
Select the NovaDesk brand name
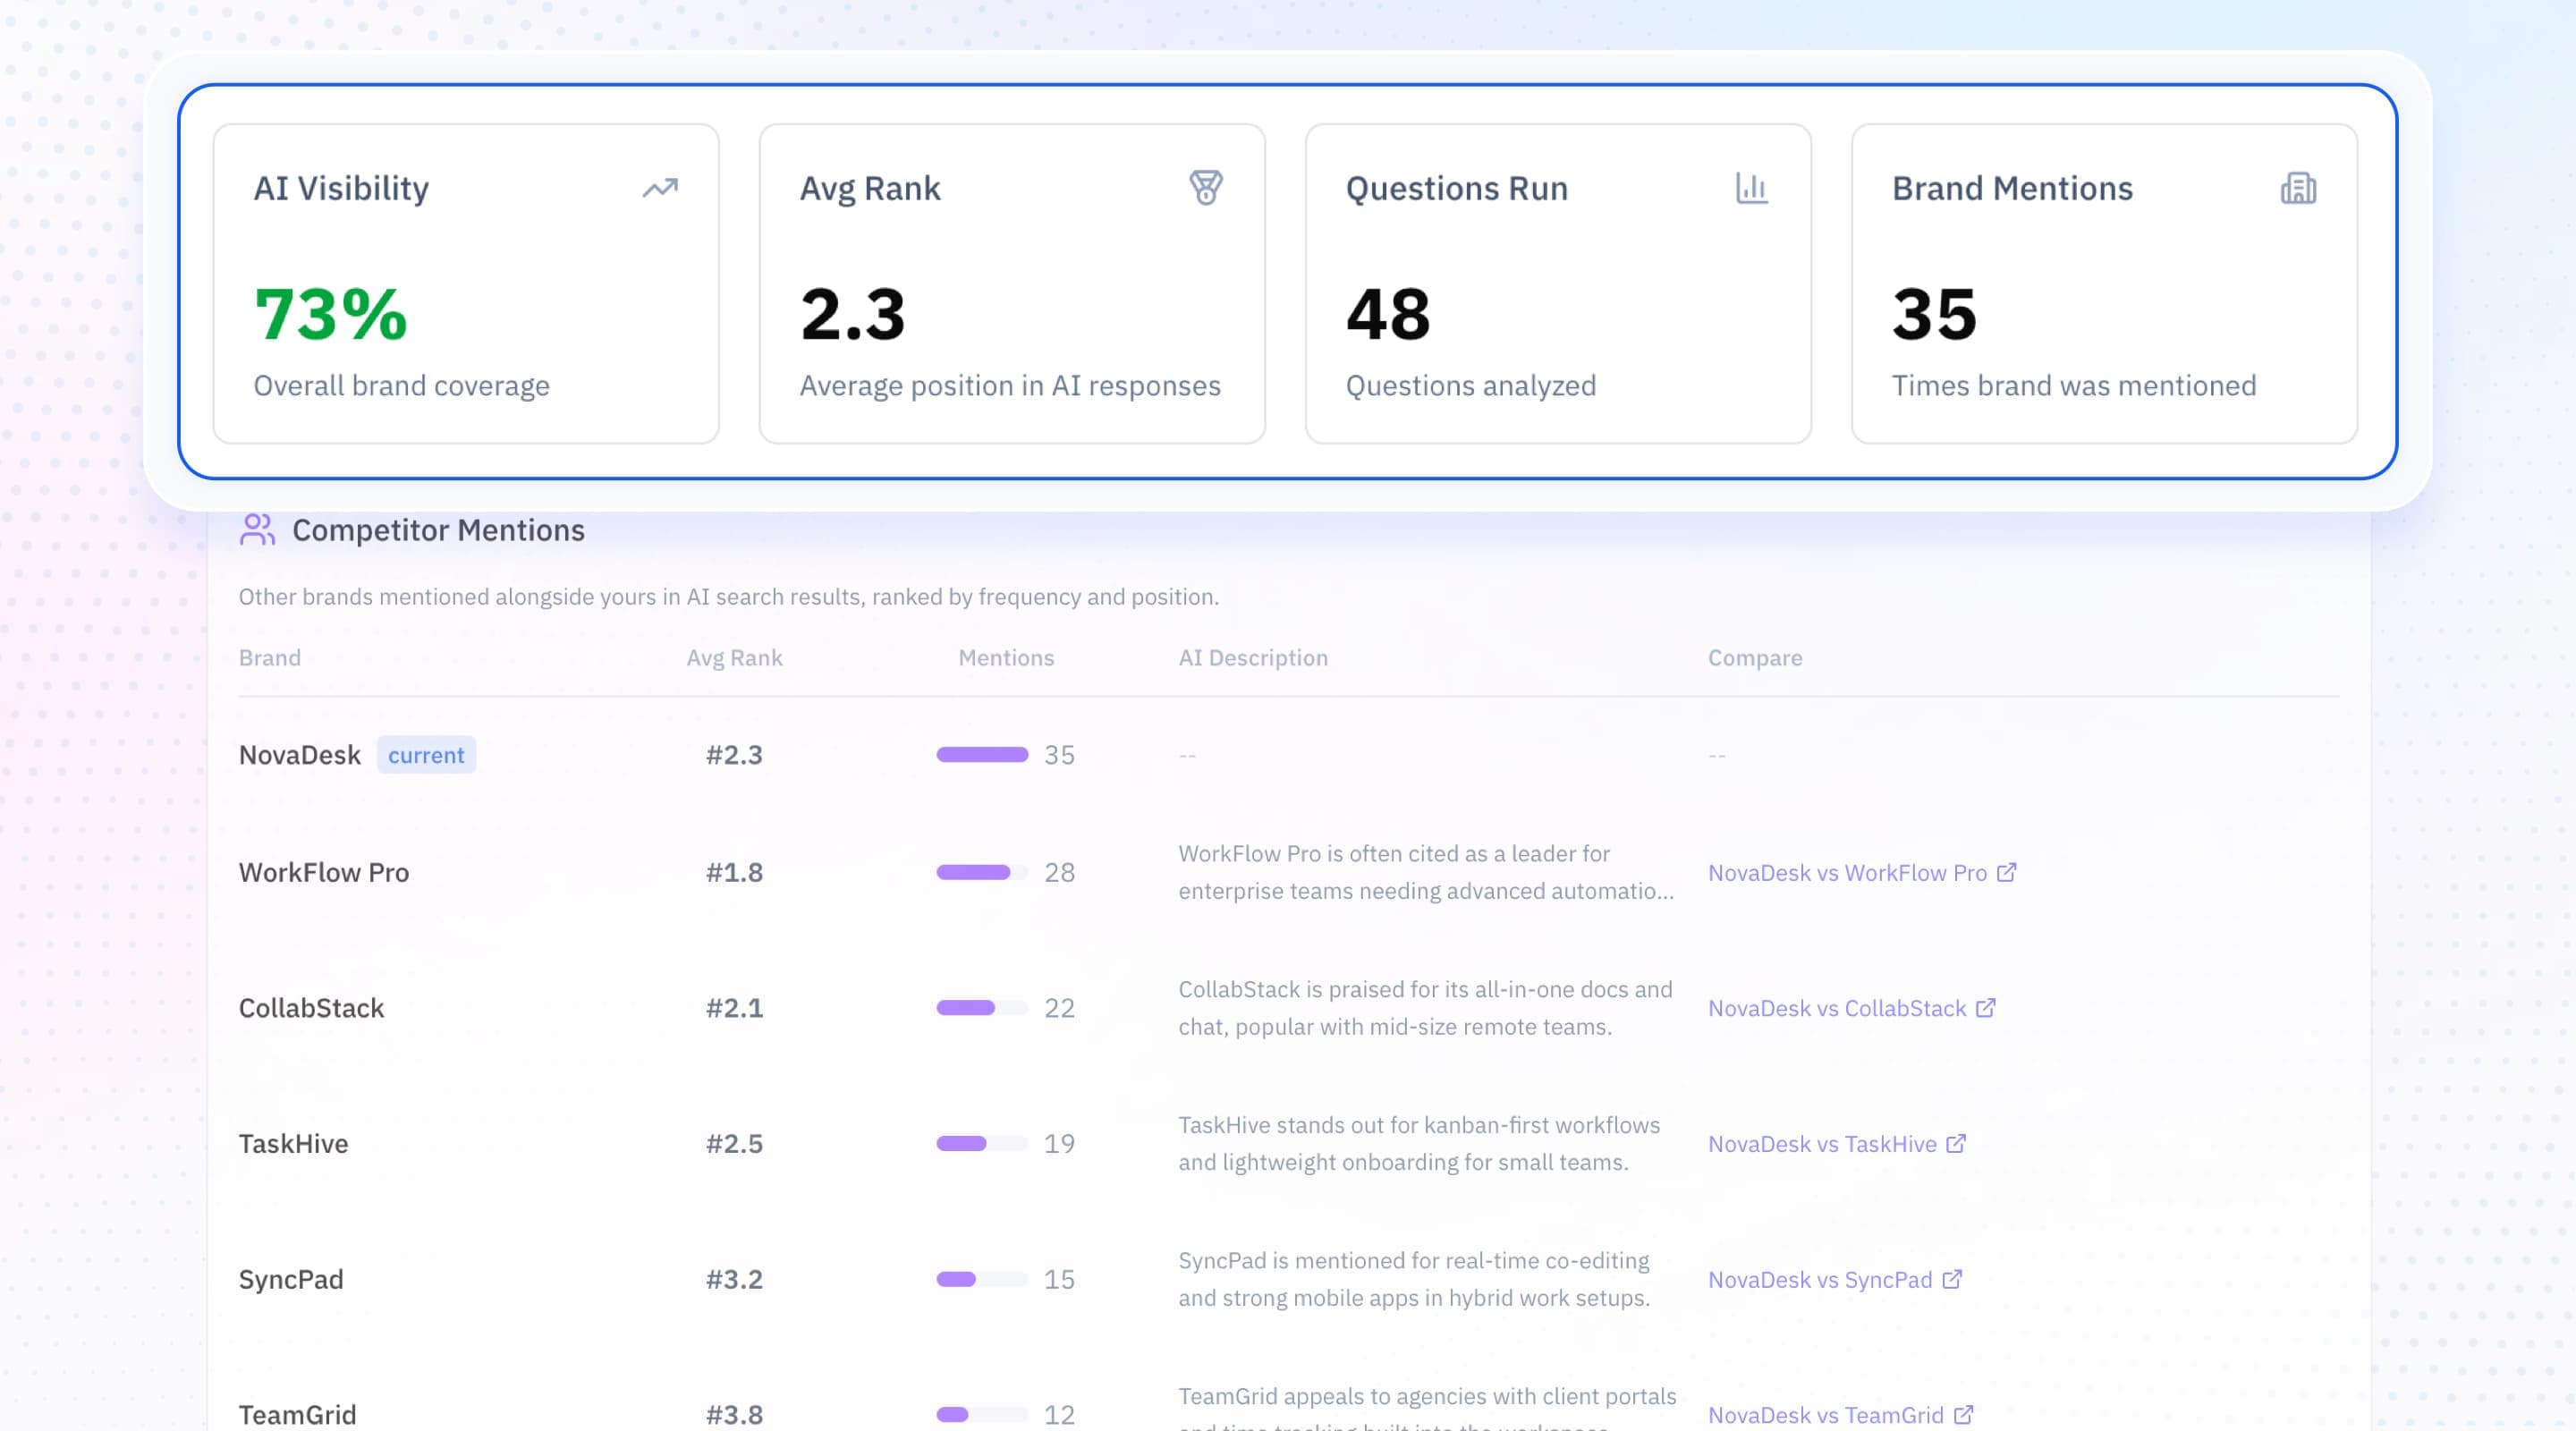coord(300,755)
